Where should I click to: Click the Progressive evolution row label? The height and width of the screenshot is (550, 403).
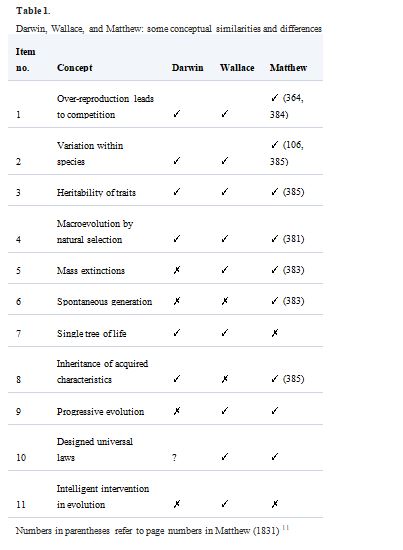pos(100,411)
